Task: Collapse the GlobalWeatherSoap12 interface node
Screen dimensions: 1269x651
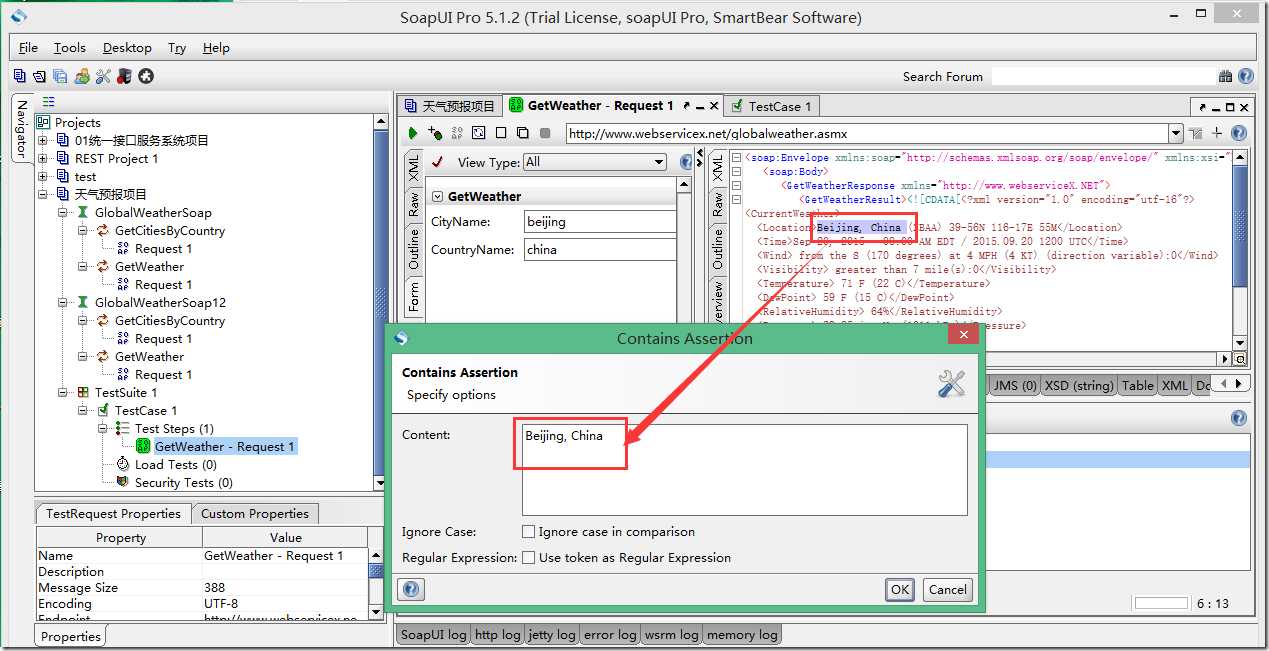Action: pos(63,303)
